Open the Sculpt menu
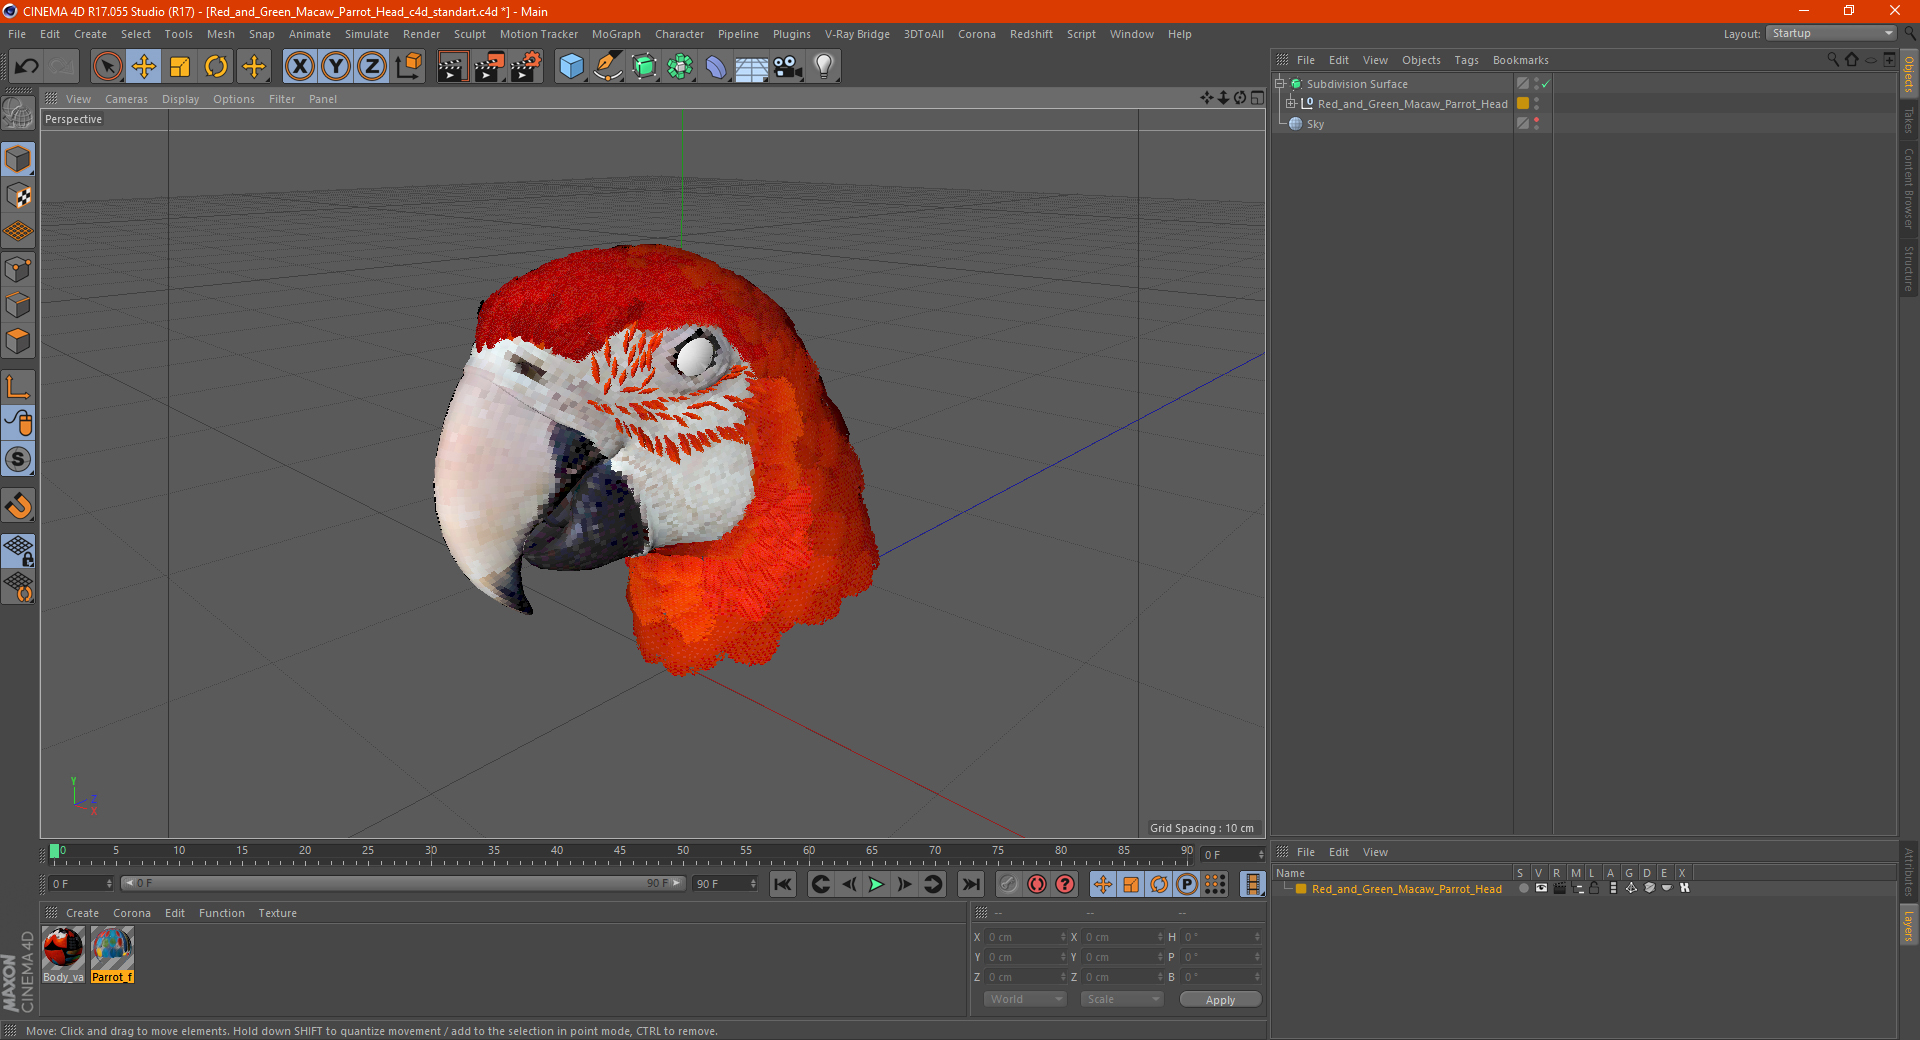The width and height of the screenshot is (1920, 1040). pyautogui.click(x=469, y=34)
